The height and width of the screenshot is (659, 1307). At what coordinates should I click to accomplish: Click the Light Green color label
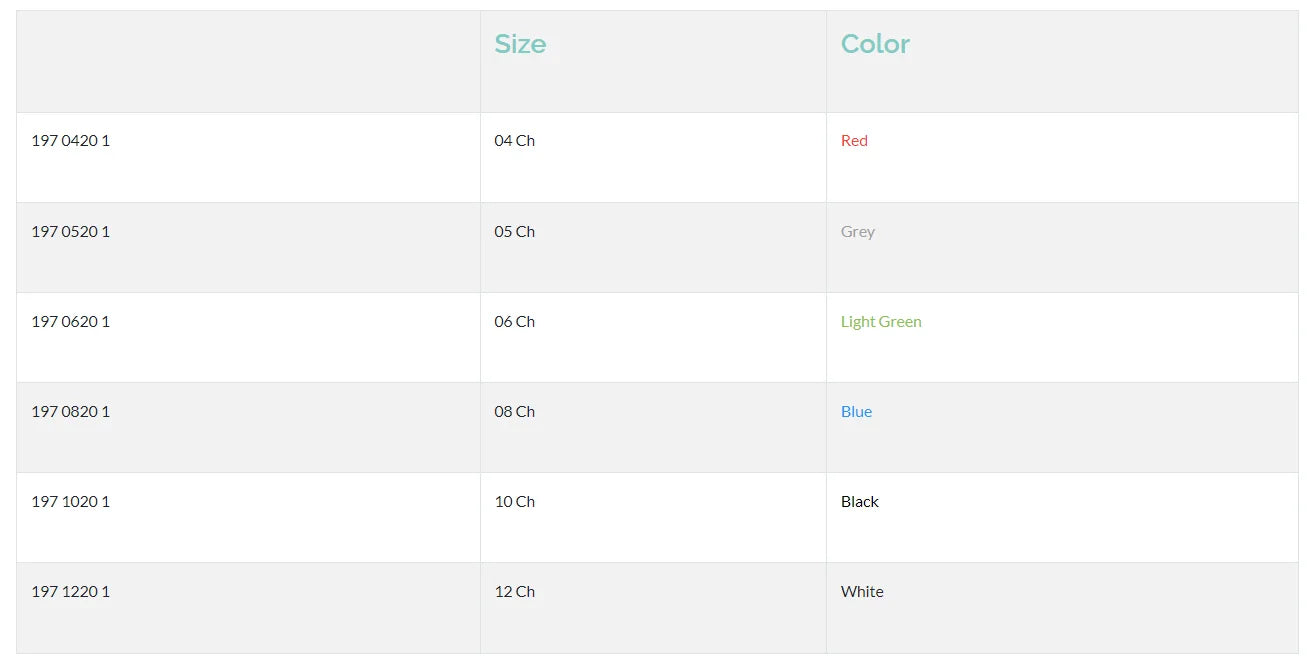click(881, 322)
